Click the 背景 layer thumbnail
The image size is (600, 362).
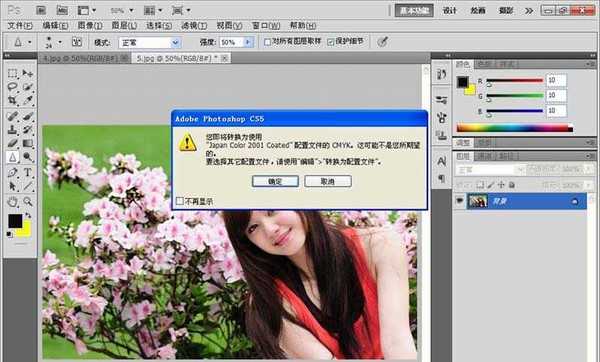(478, 201)
